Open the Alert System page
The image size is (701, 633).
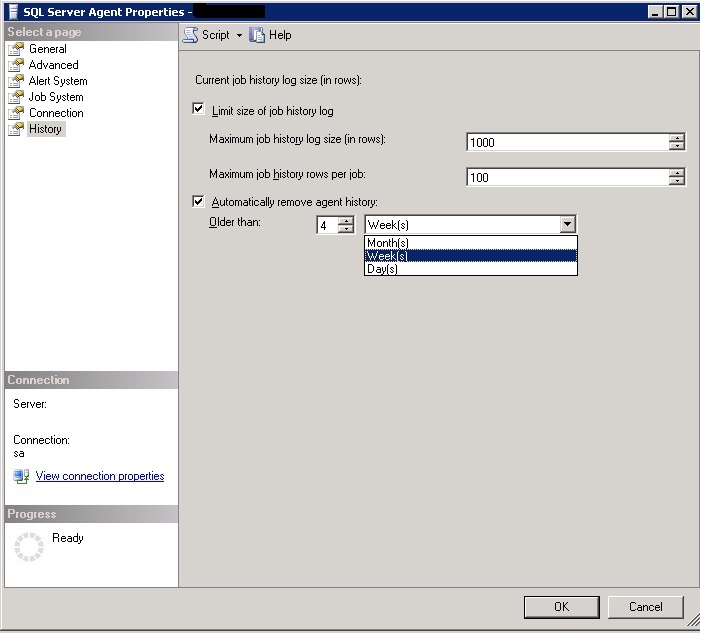click(58, 81)
